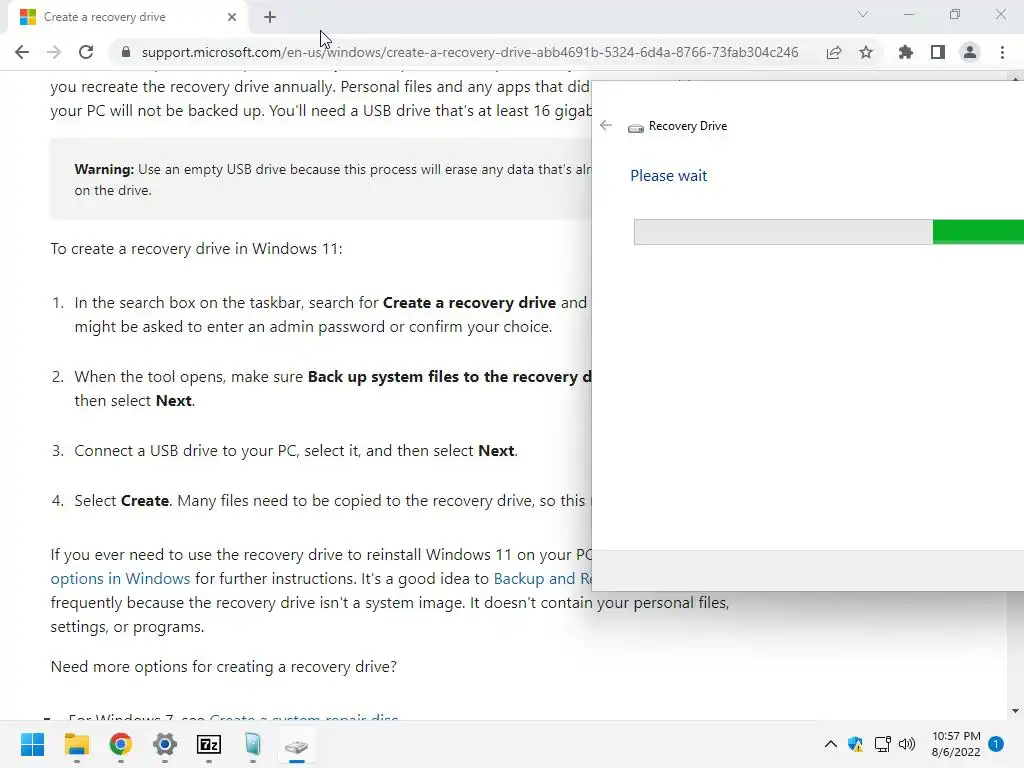Viewport: 1024px width, 768px height.
Task: Switch to Chrome in the taskbar
Action: tap(120, 744)
